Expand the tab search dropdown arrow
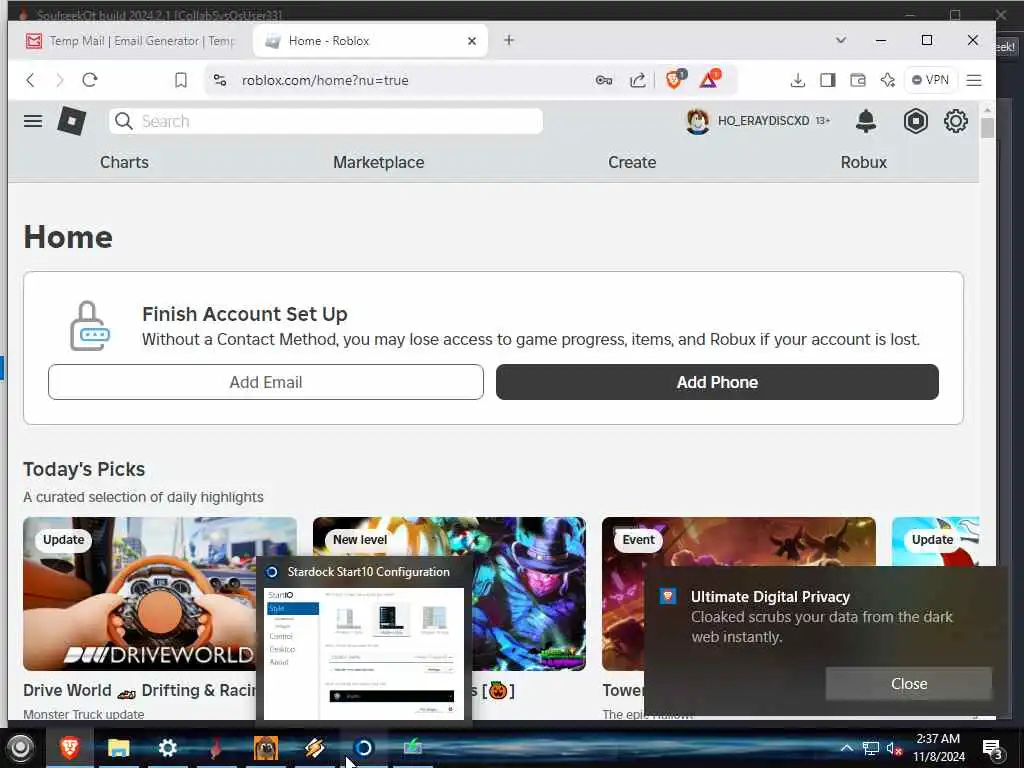Screen dimensions: 1024x768 [841, 40]
